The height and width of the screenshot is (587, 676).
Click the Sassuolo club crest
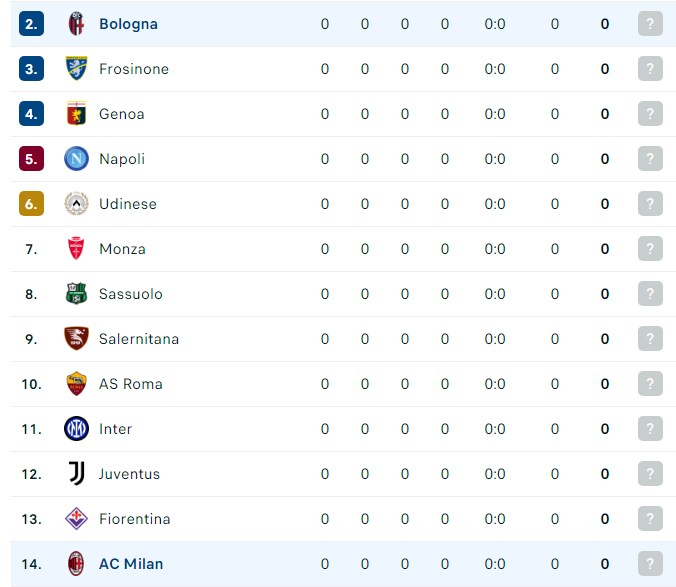76,294
